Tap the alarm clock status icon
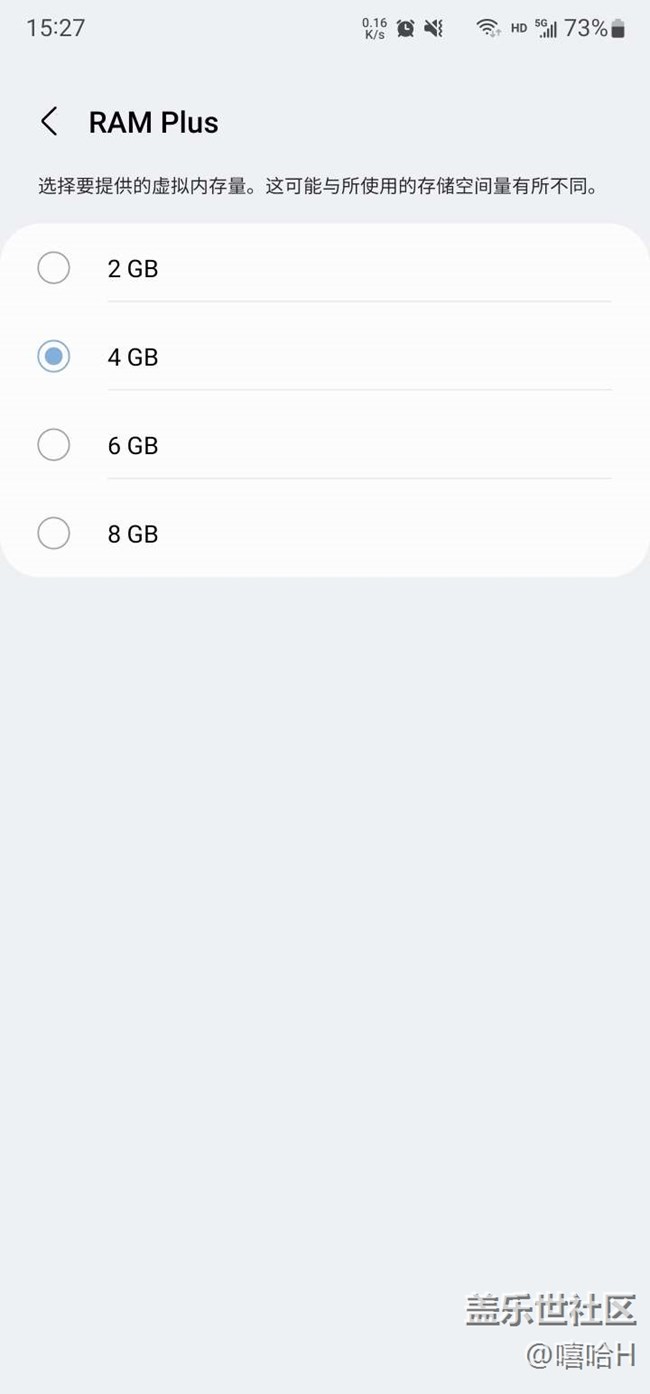The image size is (650, 1394). pos(405,28)
